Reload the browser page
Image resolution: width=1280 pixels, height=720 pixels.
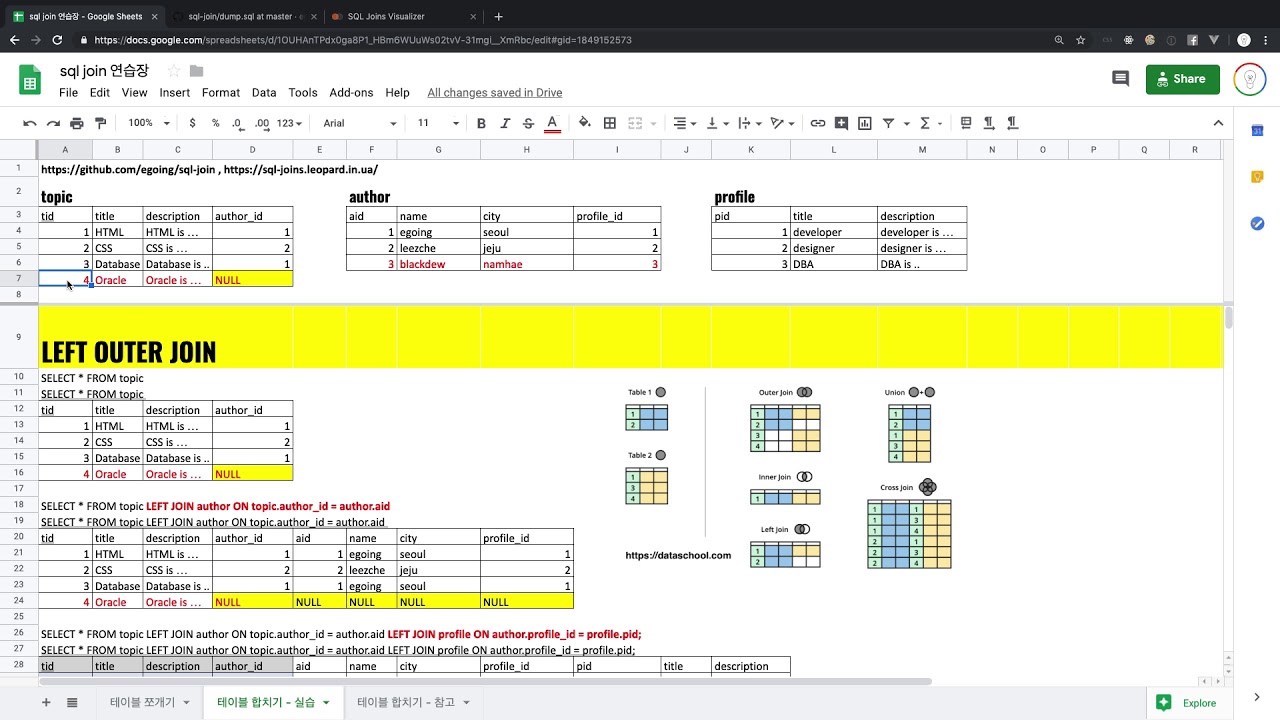point(57,40)
